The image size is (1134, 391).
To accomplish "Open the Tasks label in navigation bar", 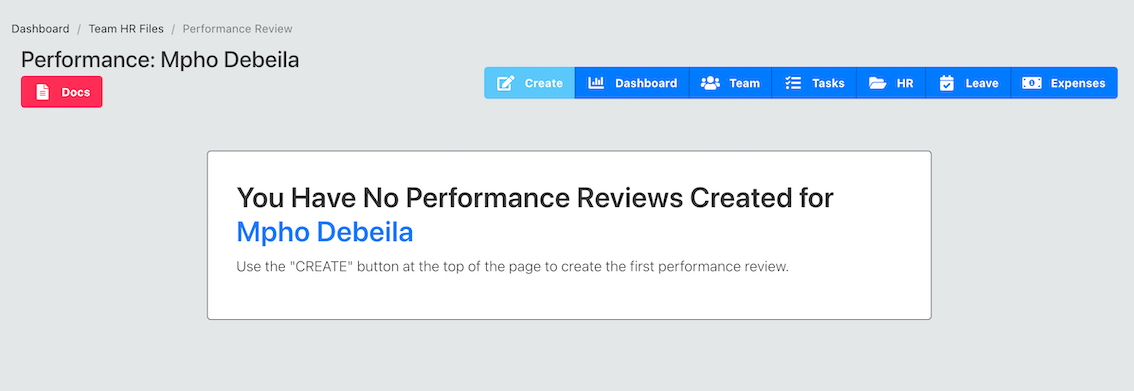I will [x=828, y=83].
